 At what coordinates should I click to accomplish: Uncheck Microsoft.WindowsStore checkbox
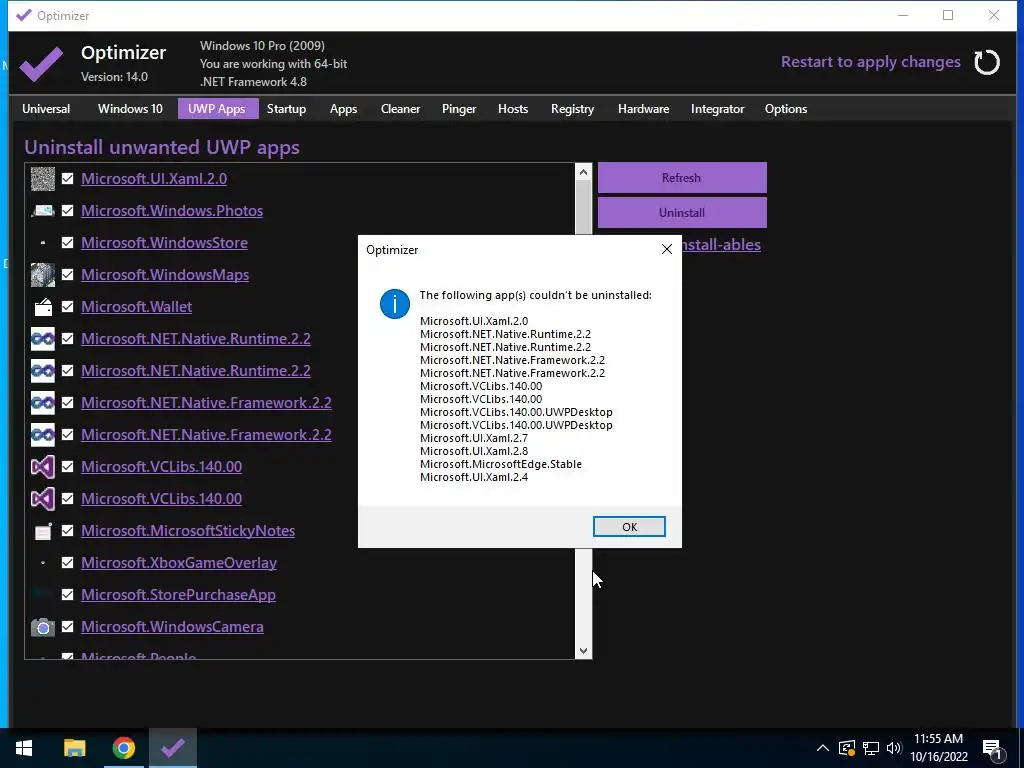[67, 242]
